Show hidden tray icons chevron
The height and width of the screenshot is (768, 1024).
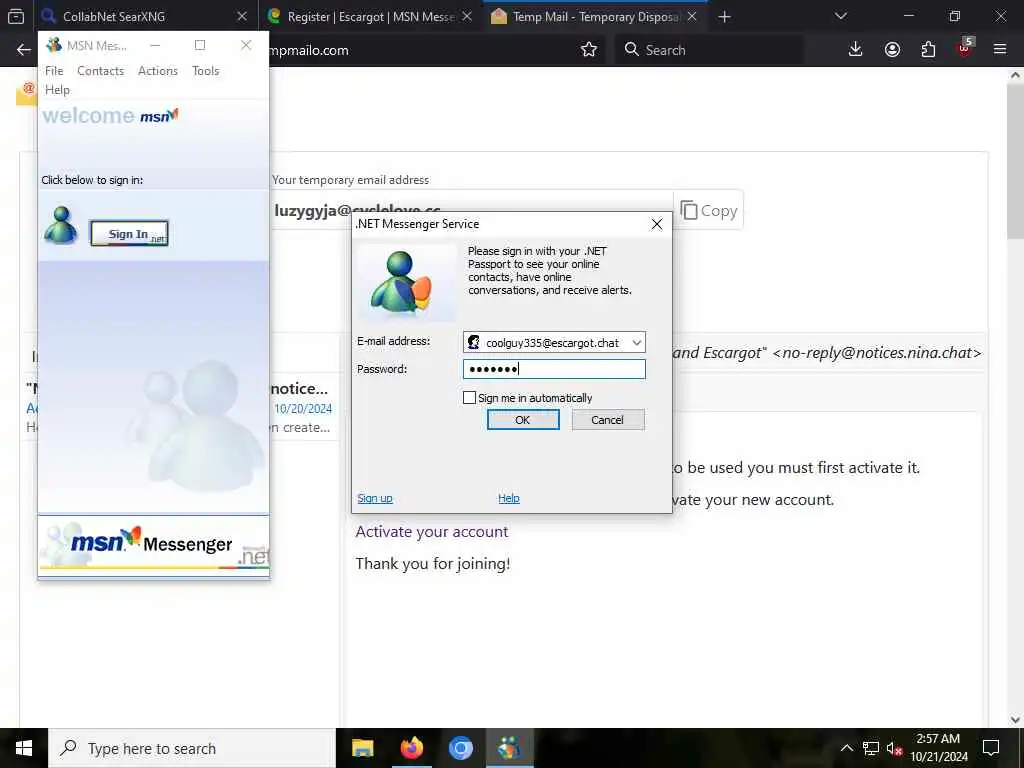846,748
